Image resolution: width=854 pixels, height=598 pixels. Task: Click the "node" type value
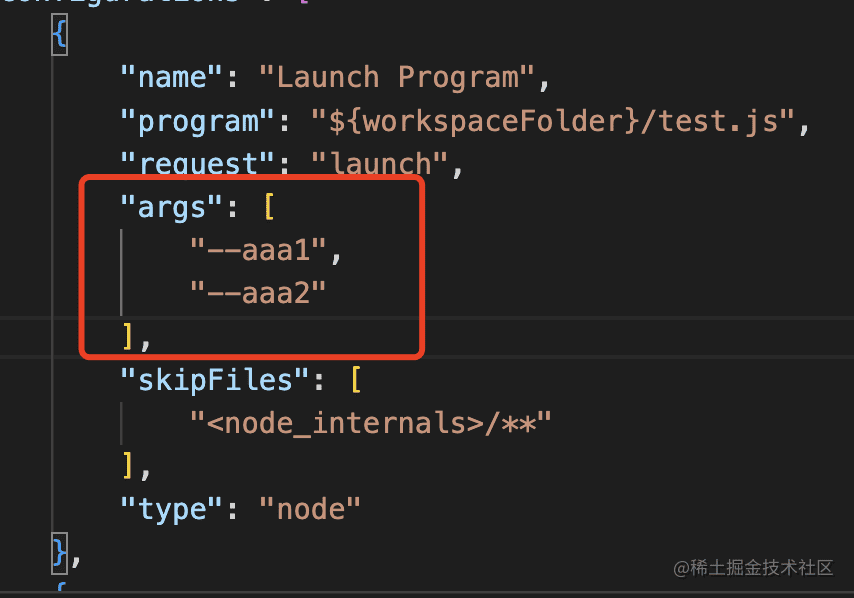[x=309, y=508]
